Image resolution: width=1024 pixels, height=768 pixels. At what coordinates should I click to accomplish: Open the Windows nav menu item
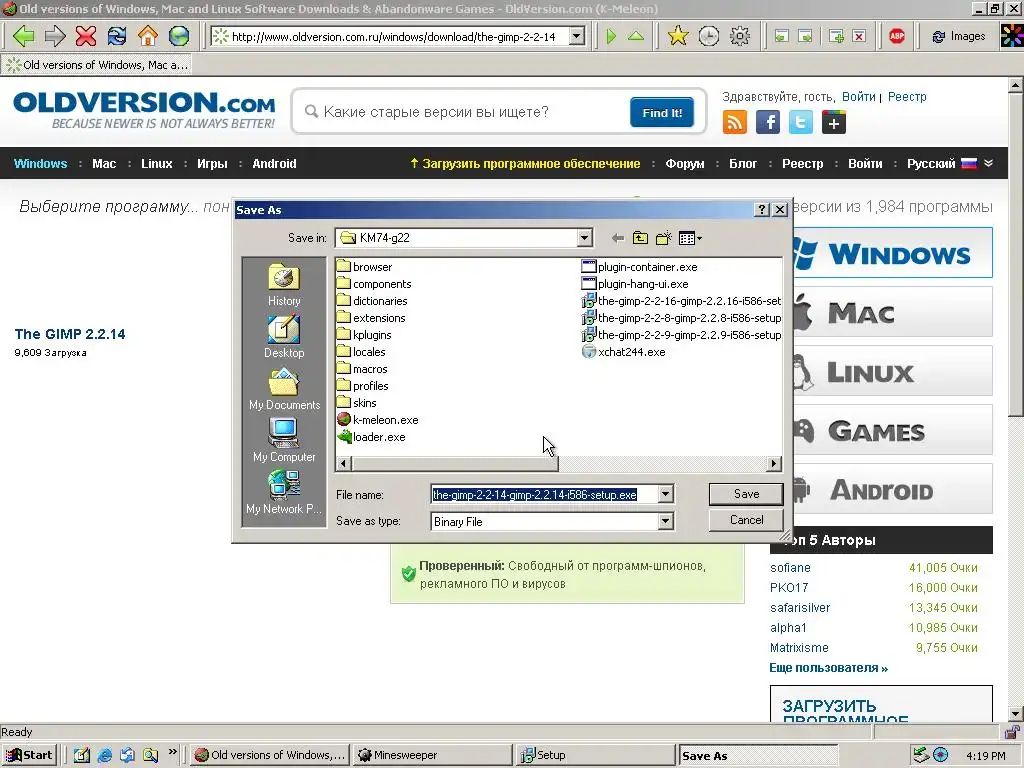pyautogui.click(x=40, y=163)
